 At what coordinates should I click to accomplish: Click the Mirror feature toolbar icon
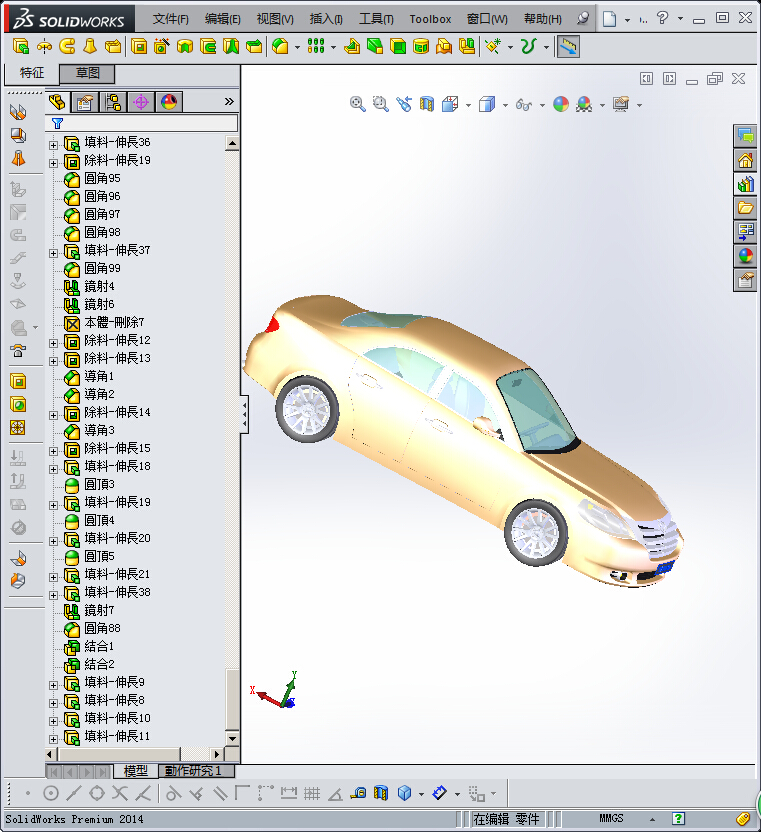pos(466,47)
